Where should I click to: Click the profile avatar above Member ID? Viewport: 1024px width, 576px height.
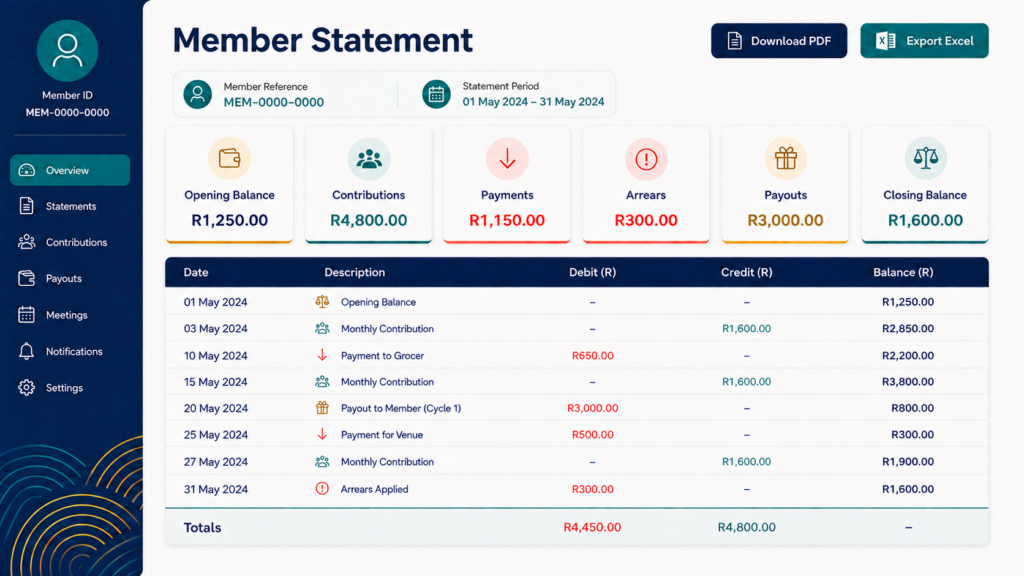point(67,51)
